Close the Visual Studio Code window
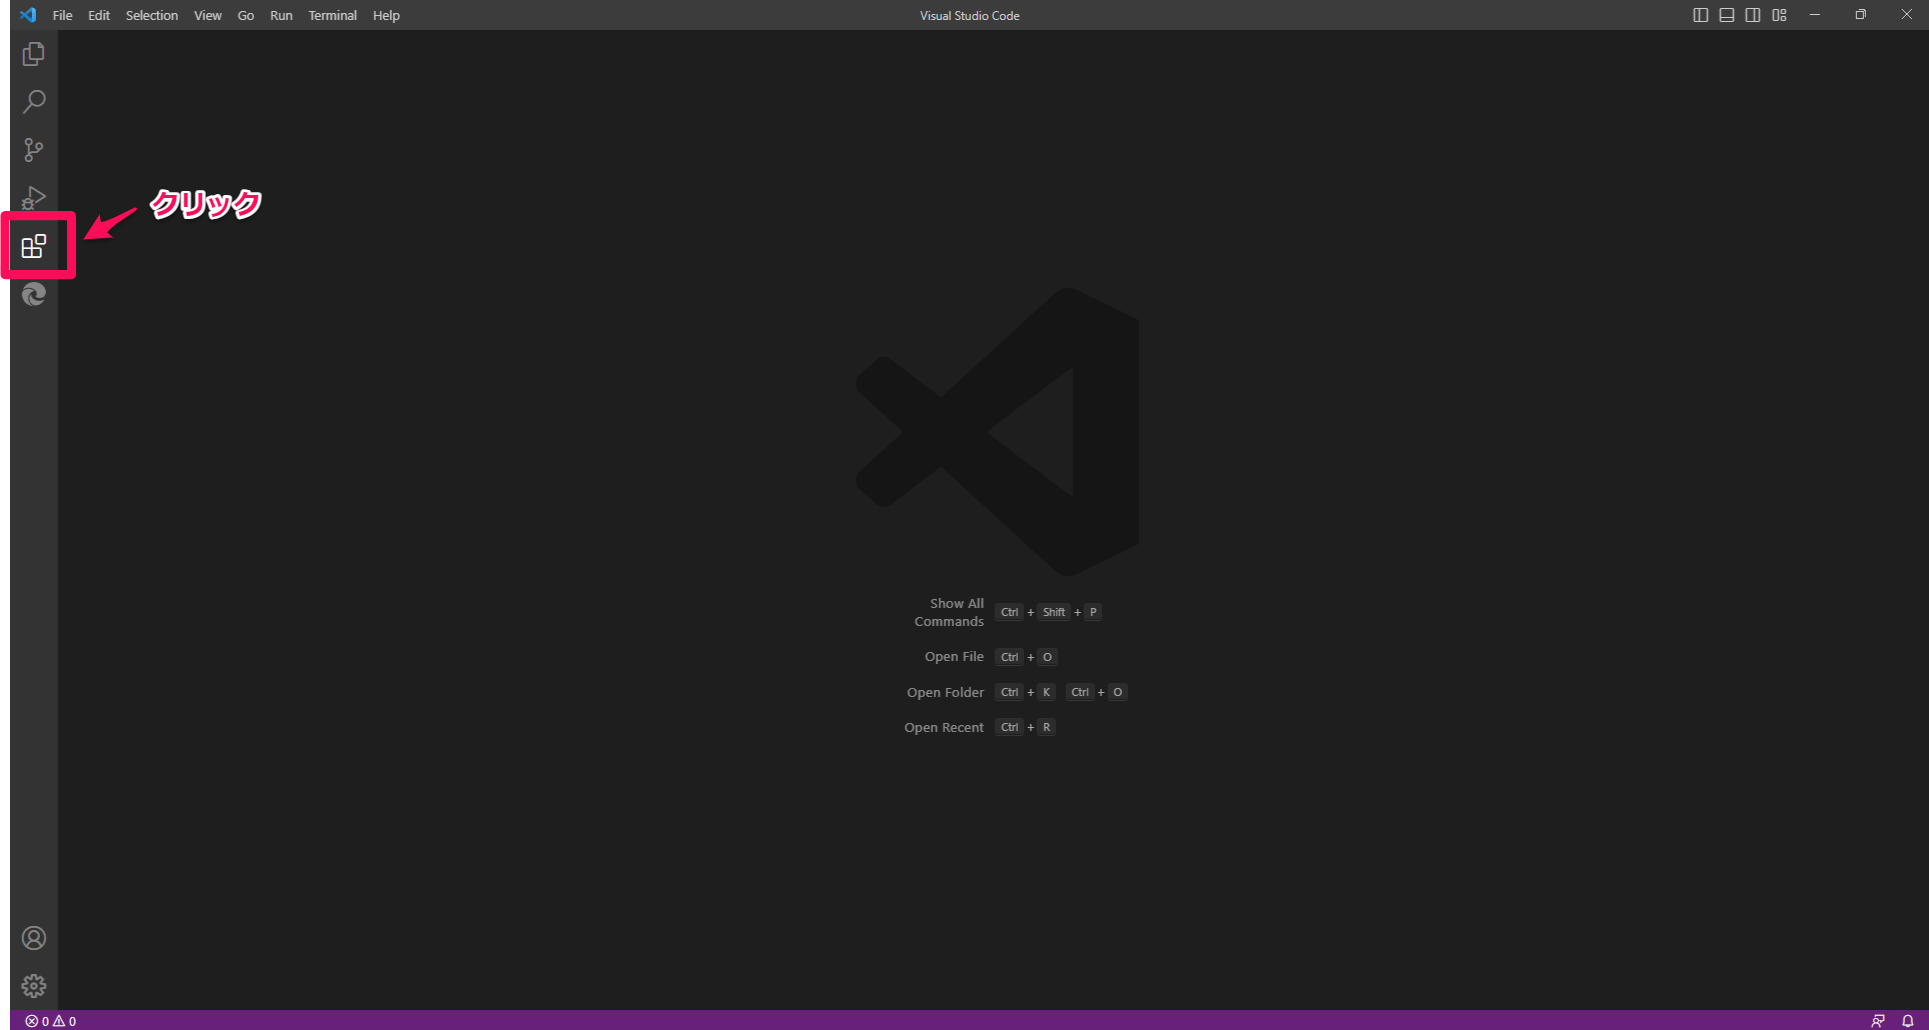 click(1906, 15)
